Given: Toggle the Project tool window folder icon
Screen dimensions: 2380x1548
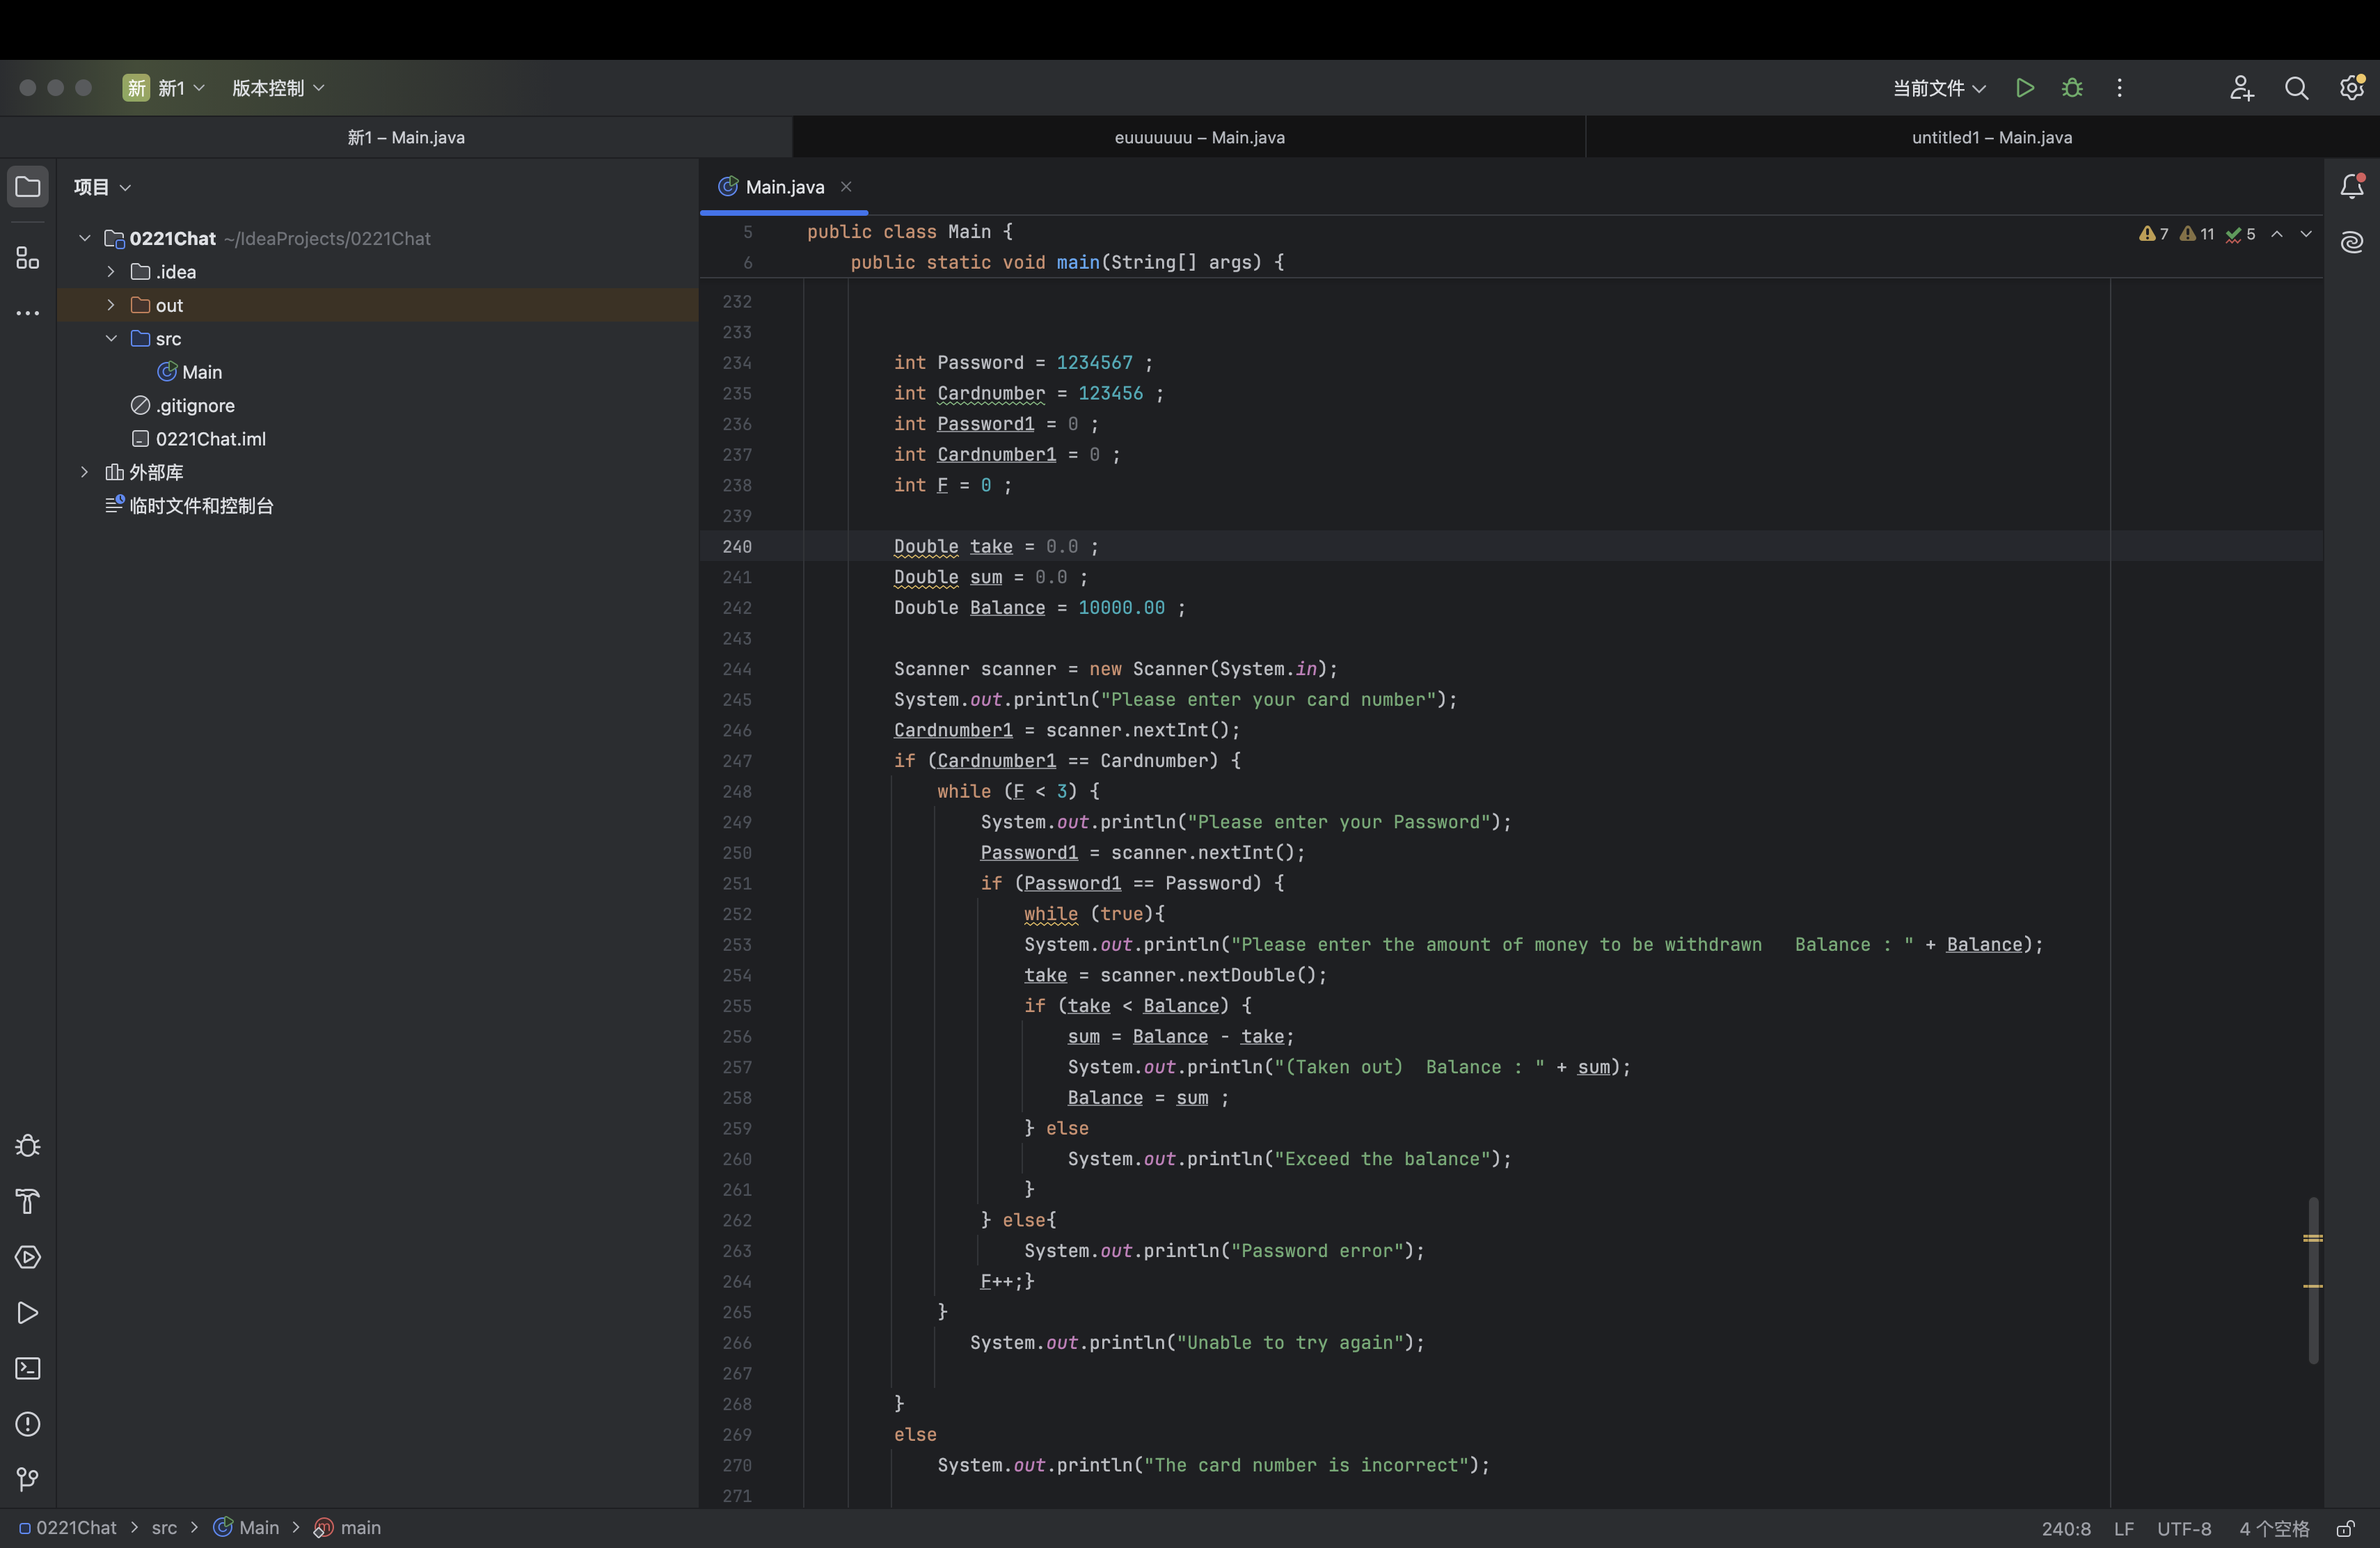Looking at the screenshot, I should (x=28, y=187).
